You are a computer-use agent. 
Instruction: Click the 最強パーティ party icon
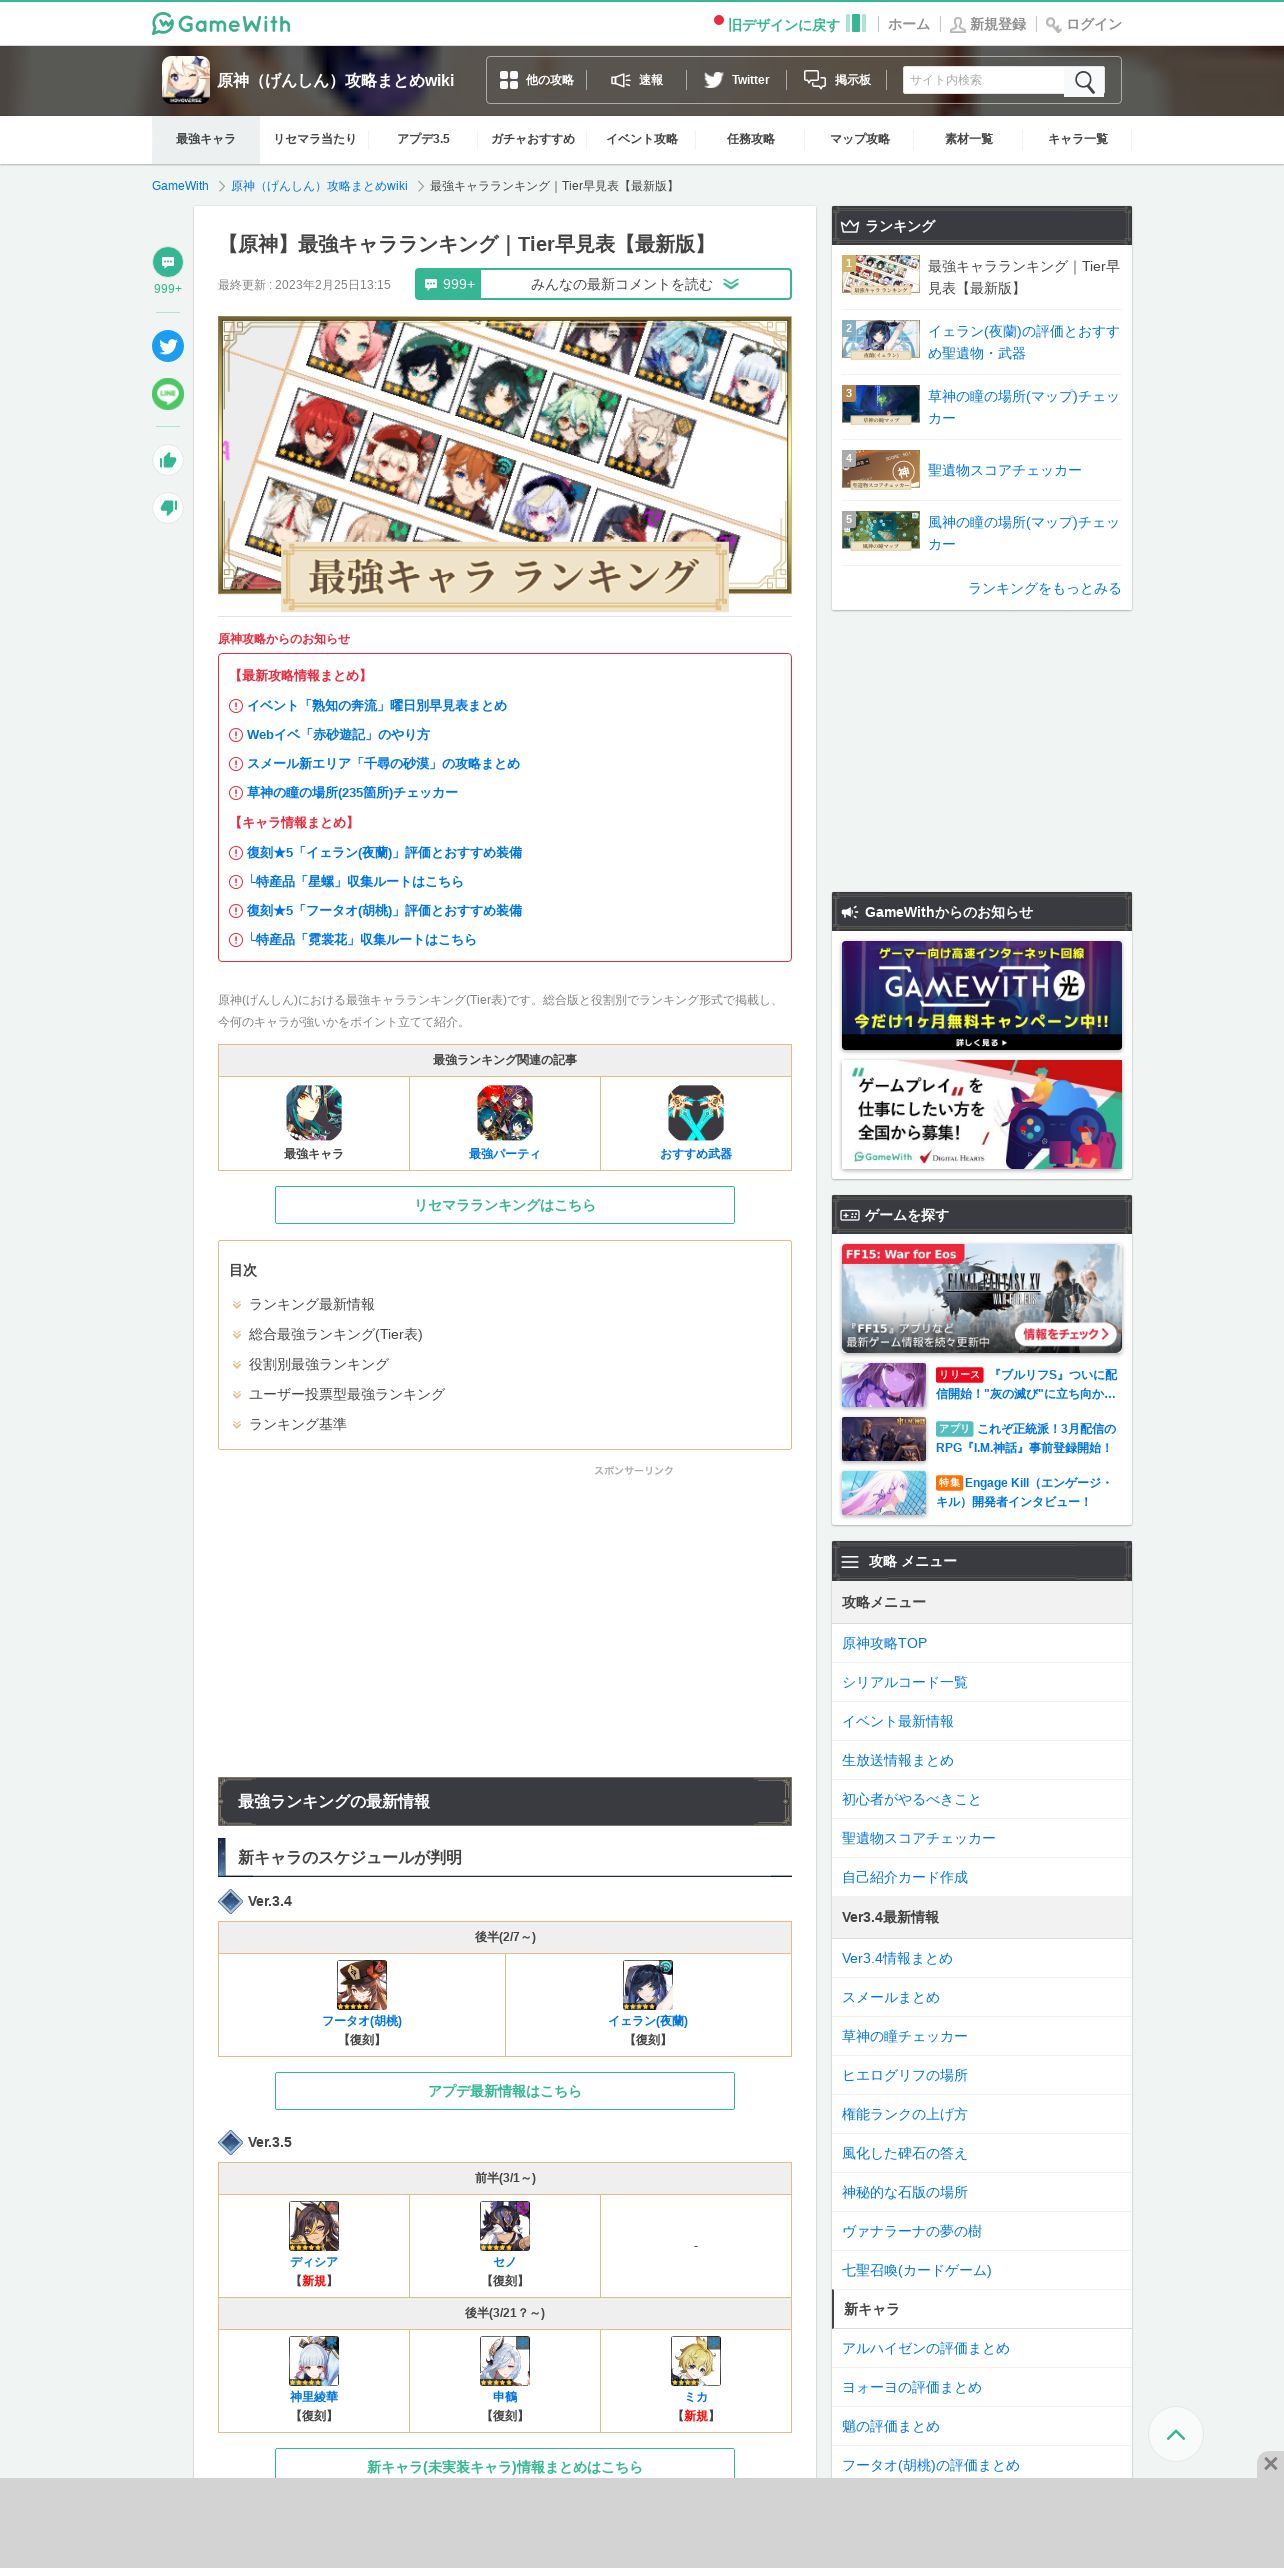[505, 1113]
